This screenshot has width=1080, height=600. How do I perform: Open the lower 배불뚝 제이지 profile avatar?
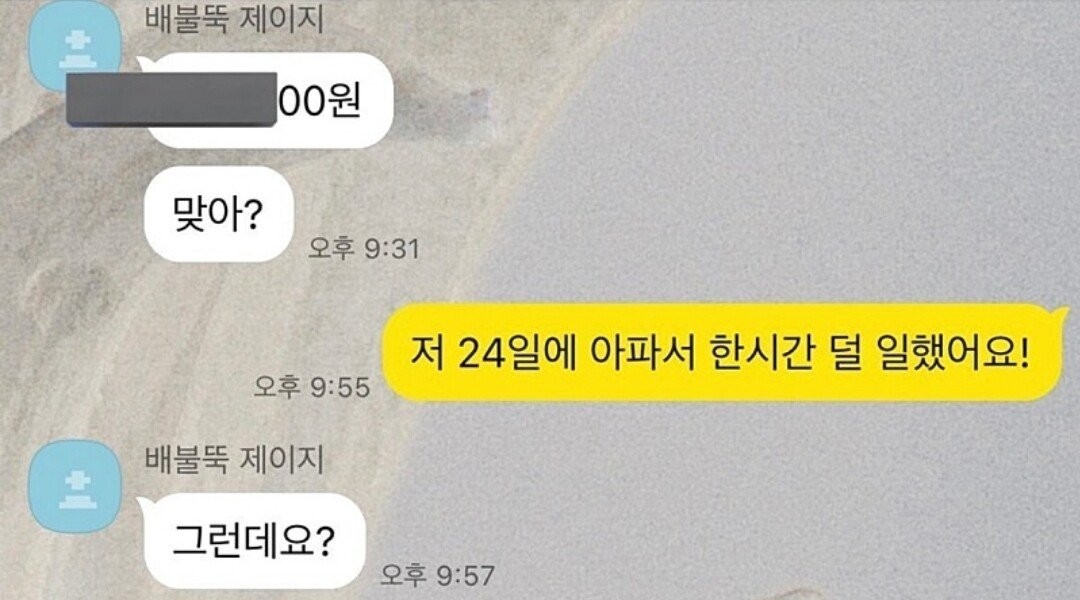74,486
